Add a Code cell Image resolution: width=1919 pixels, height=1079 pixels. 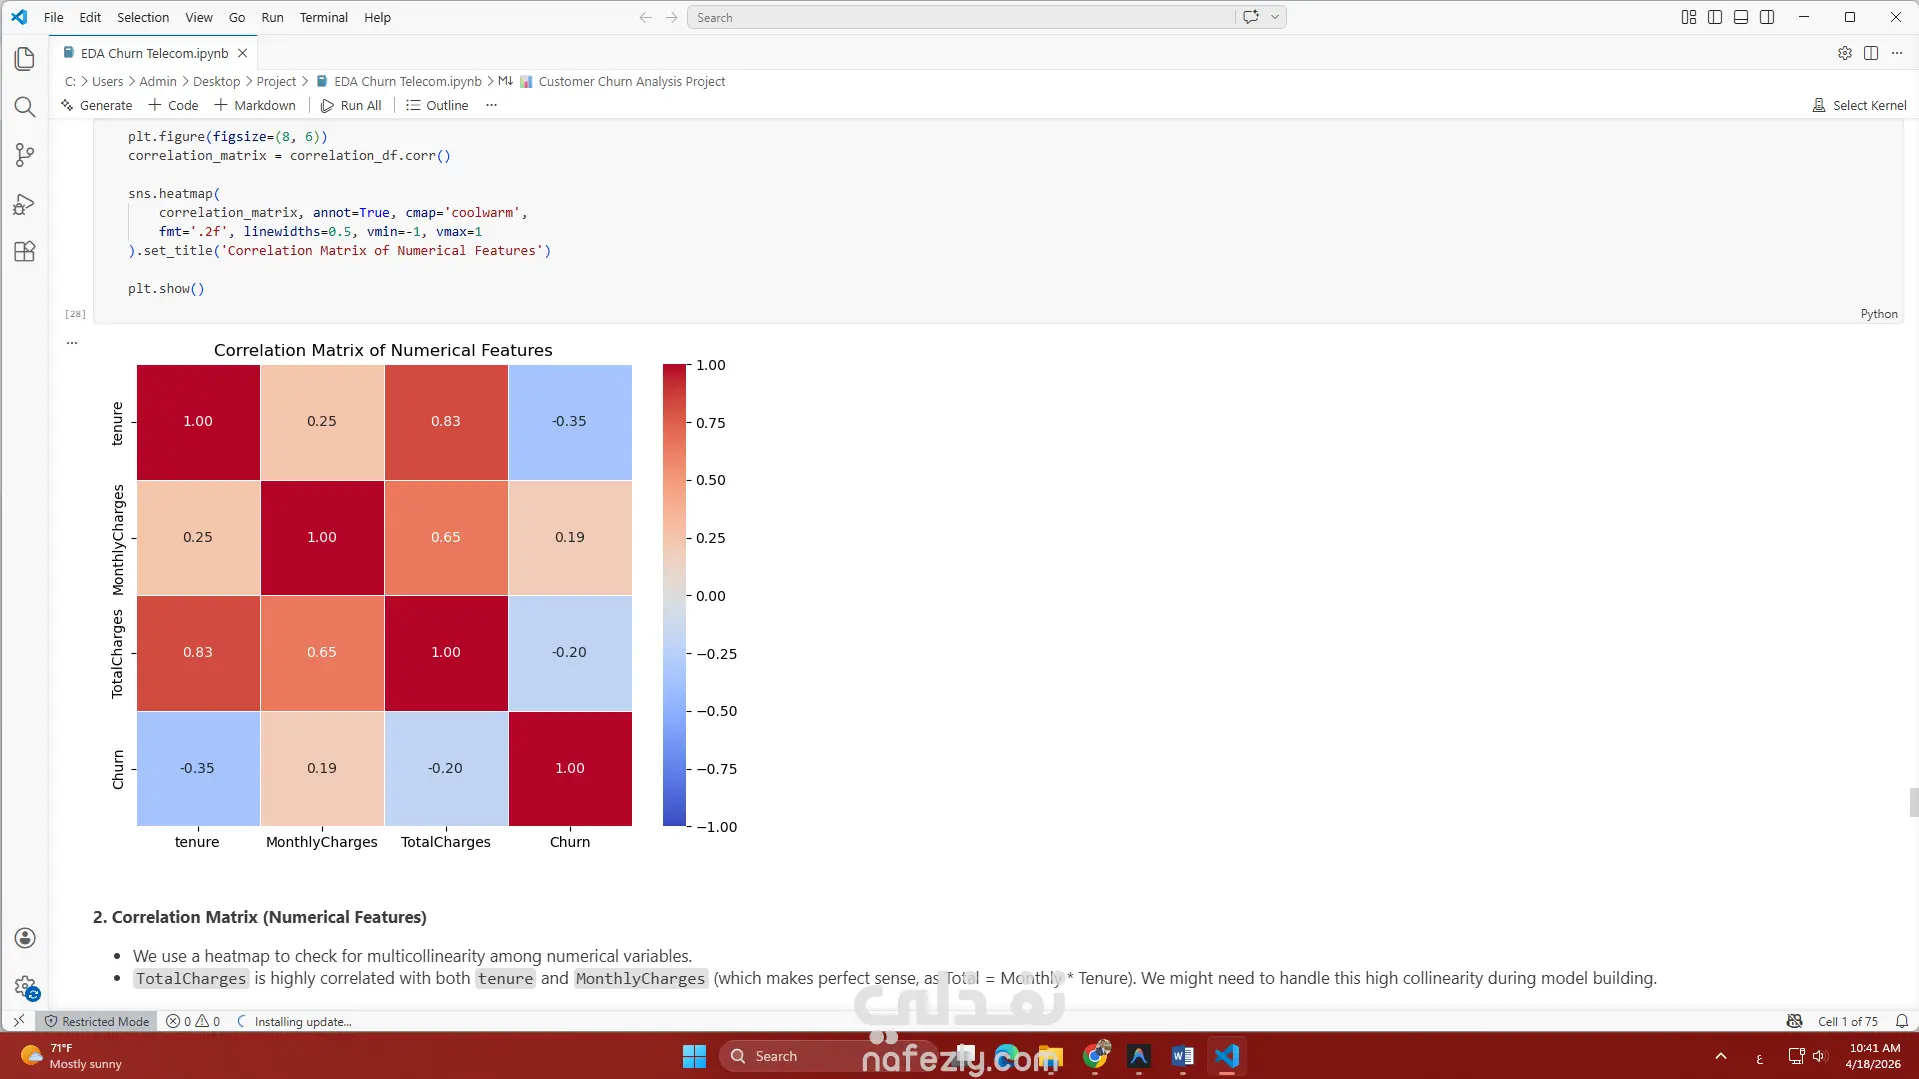click(174, 105)
